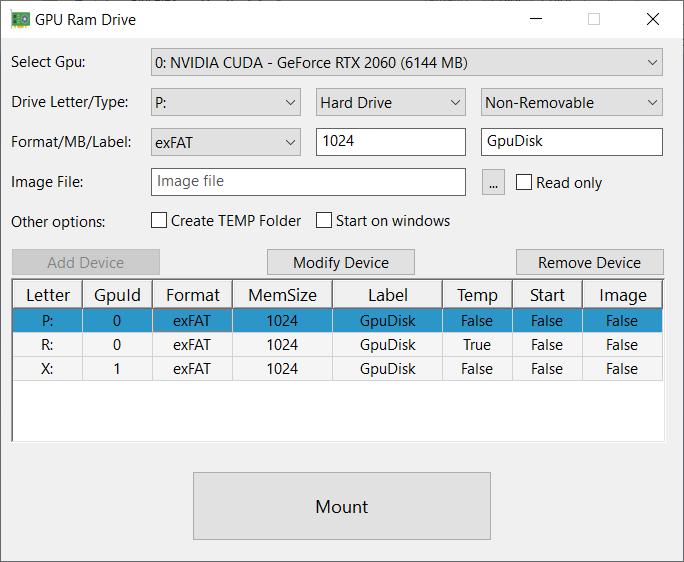Click the image file browse button
This screenshot has width=684, height=562.
(x=493, y=182)
